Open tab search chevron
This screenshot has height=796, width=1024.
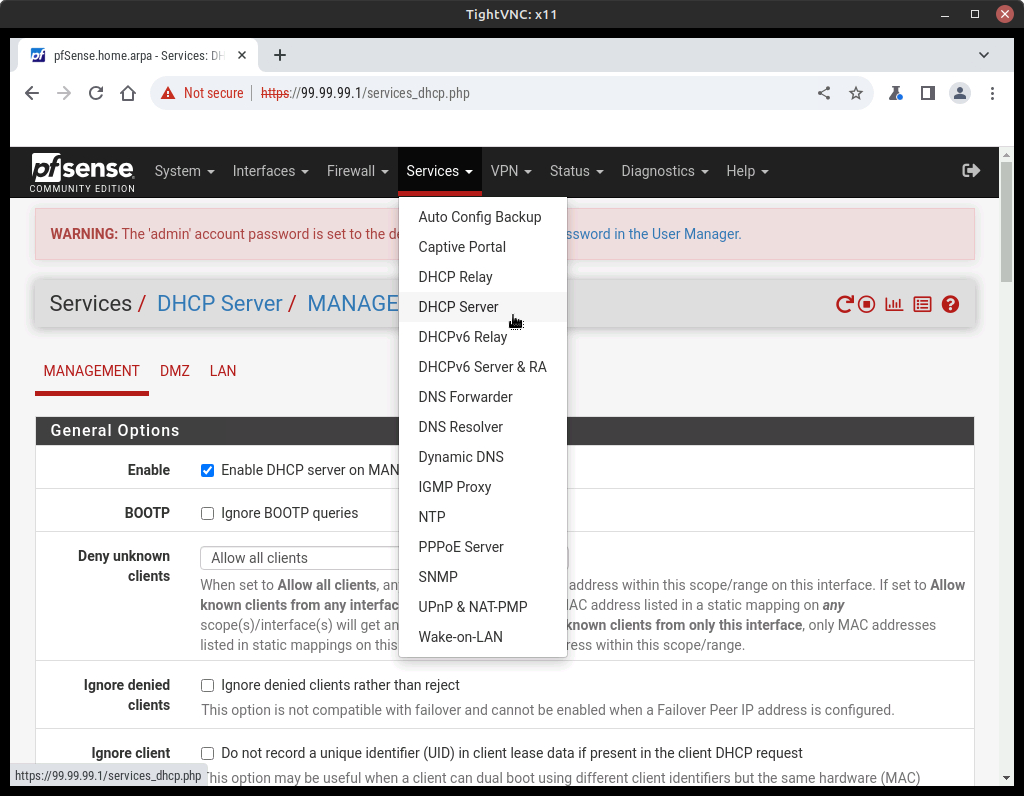(984, 56)
